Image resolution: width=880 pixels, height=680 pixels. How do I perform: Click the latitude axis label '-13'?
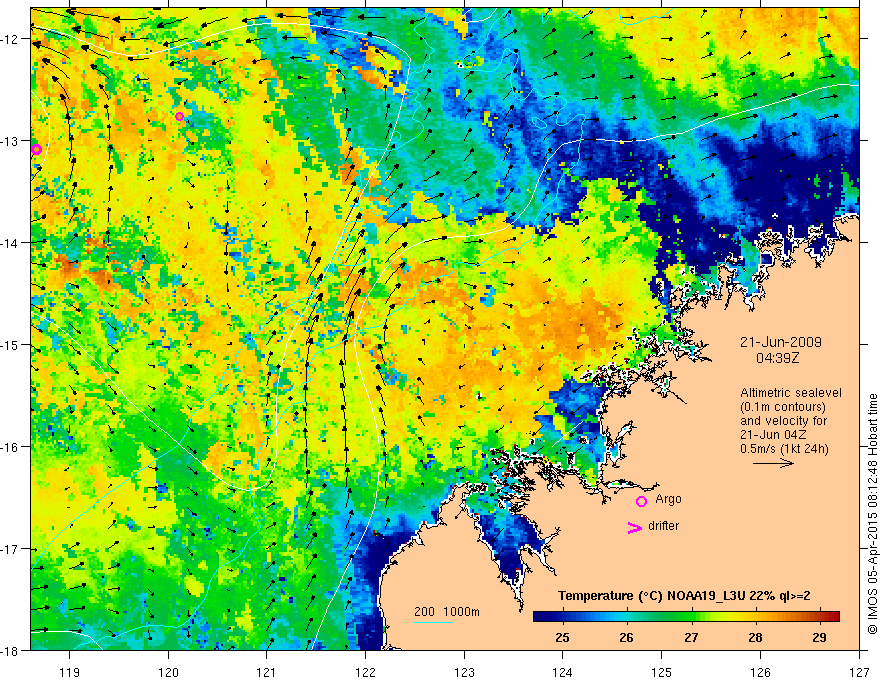pyautogui.click(x=11, y=141)
